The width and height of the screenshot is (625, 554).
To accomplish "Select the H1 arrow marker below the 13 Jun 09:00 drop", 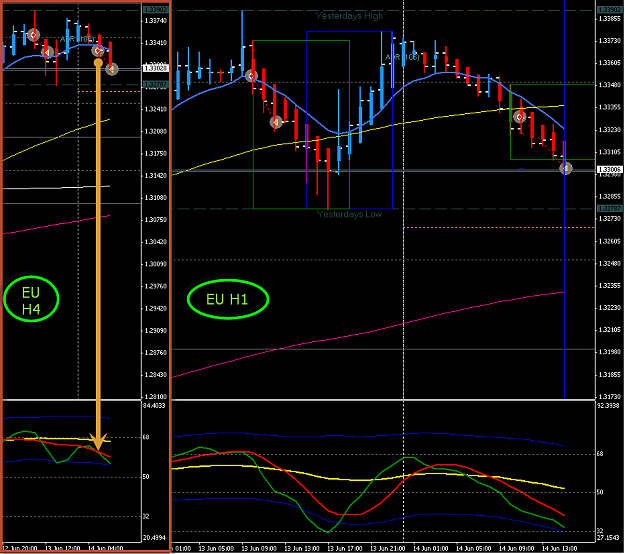I will (x=276, y=122).
